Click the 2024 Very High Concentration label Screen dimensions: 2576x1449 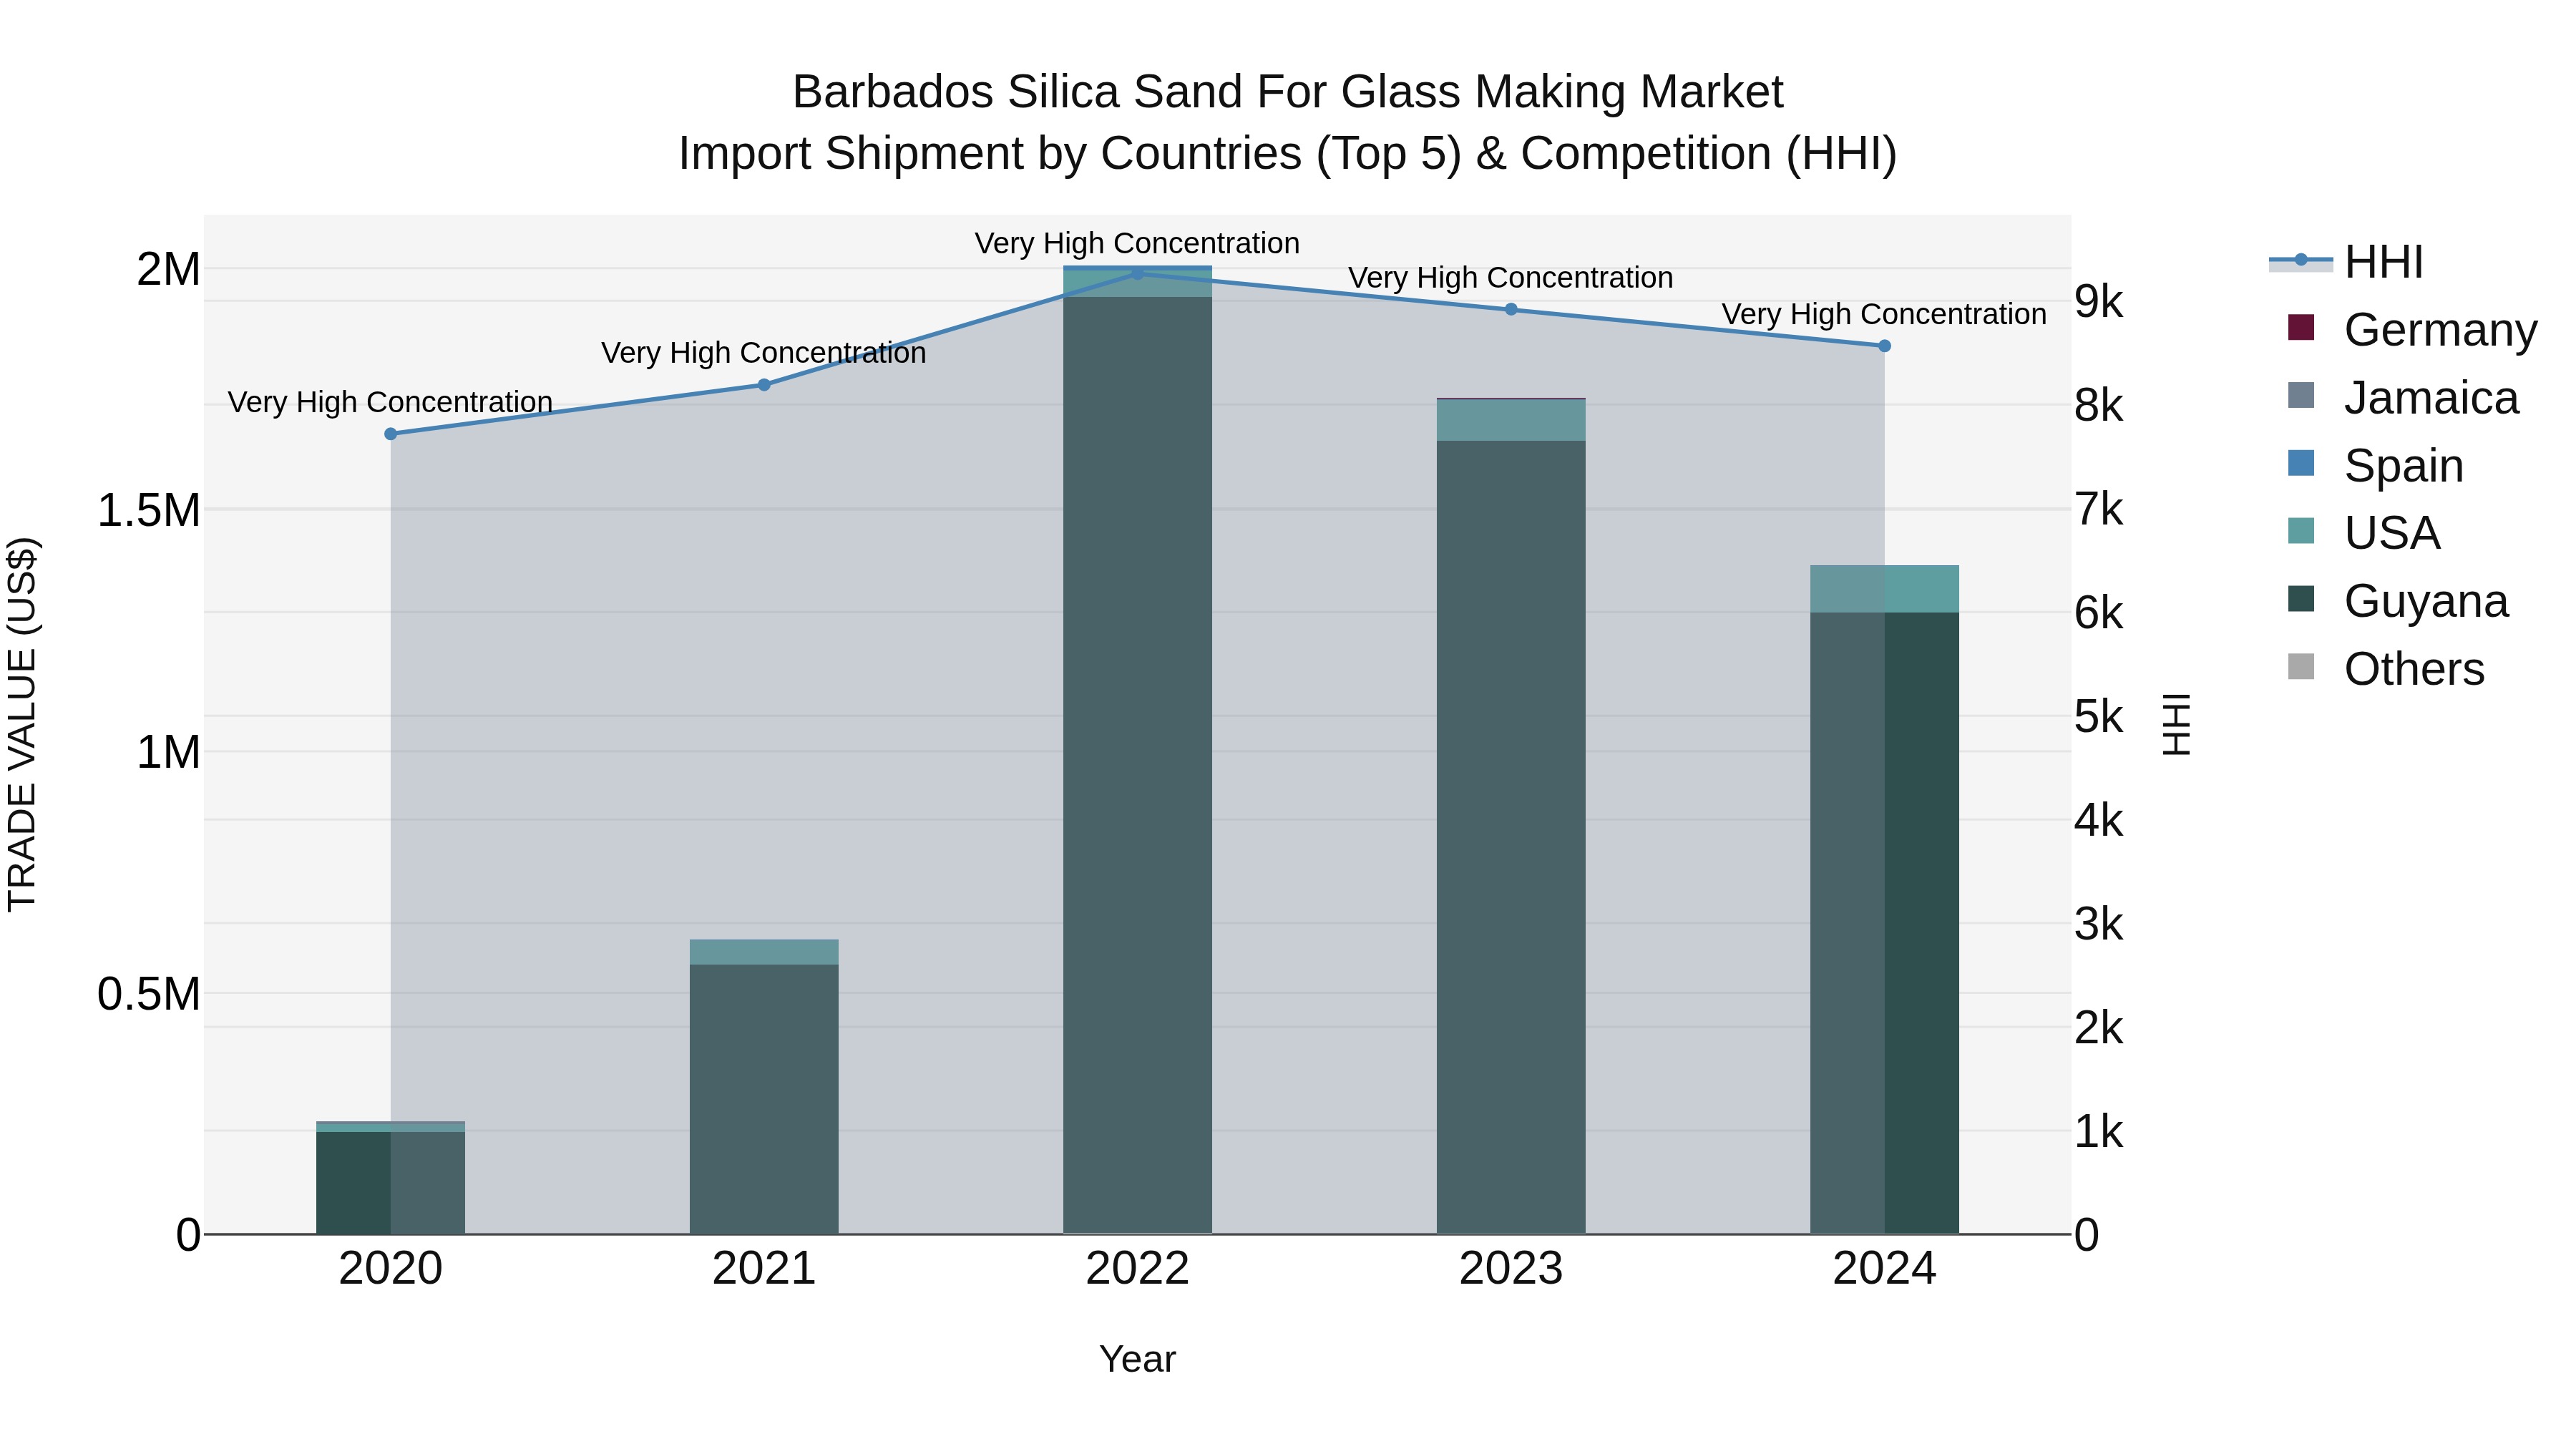(1885, 314)
